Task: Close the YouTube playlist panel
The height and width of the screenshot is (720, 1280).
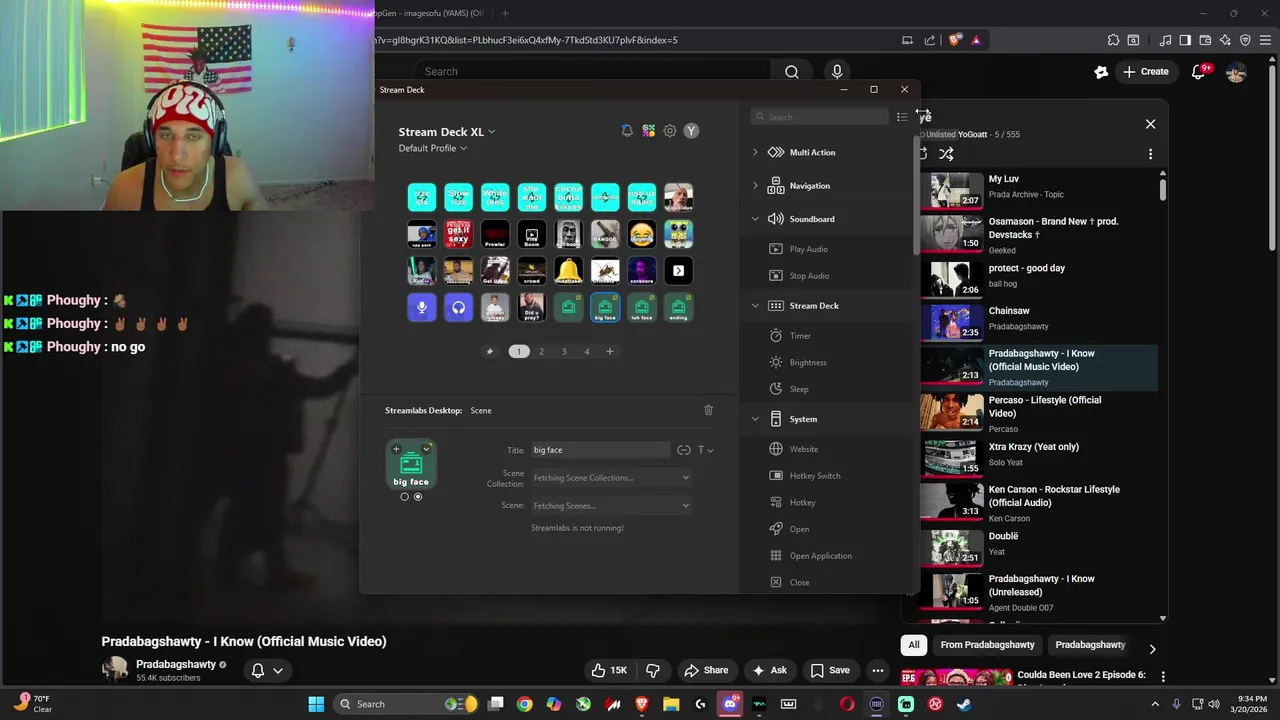Action: 1150,124
